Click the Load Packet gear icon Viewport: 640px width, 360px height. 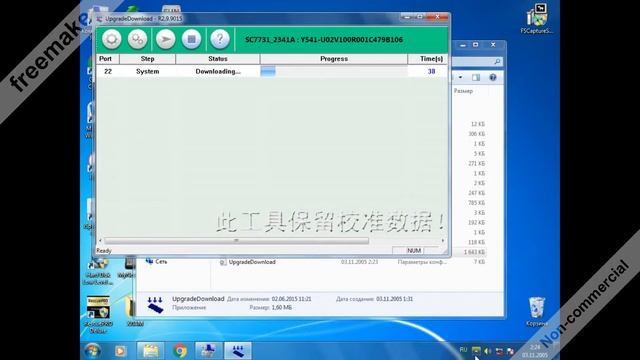pos(111,39)
